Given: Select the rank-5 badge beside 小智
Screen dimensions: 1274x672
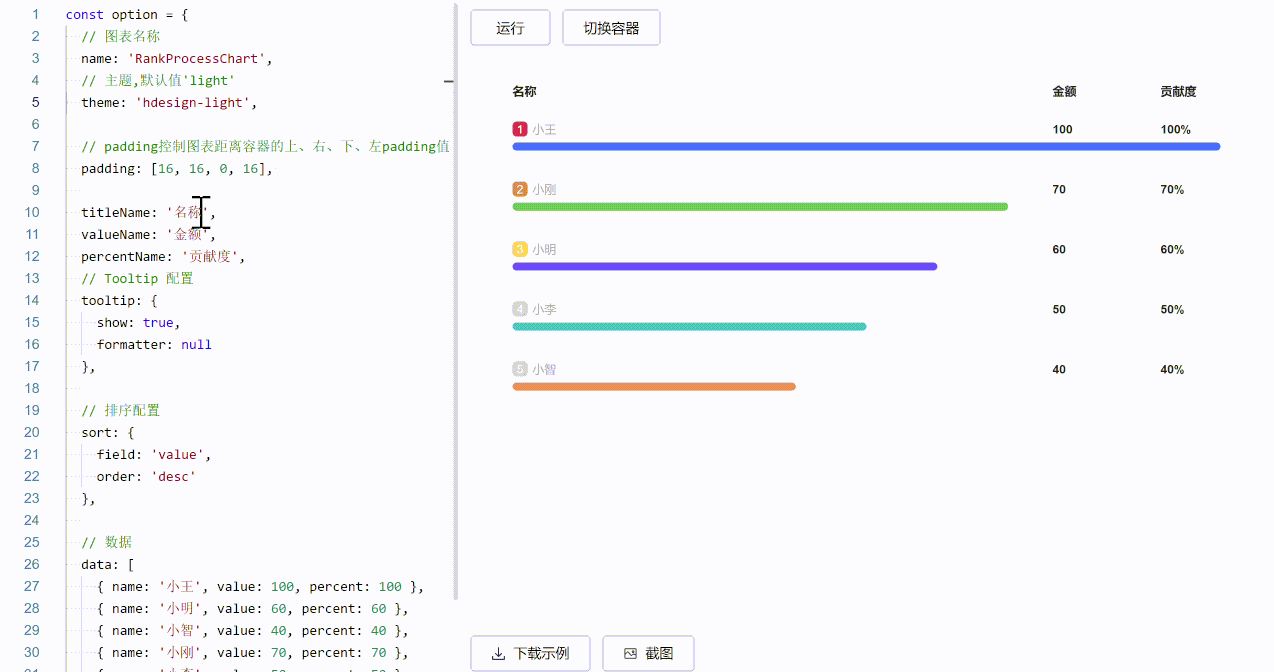Looking at the screenshot, I should [519, 369].
